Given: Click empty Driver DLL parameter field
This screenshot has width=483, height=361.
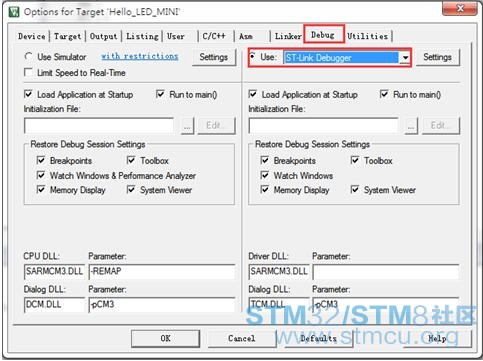Looking at the screenshot, I should [x=386, y=272].
